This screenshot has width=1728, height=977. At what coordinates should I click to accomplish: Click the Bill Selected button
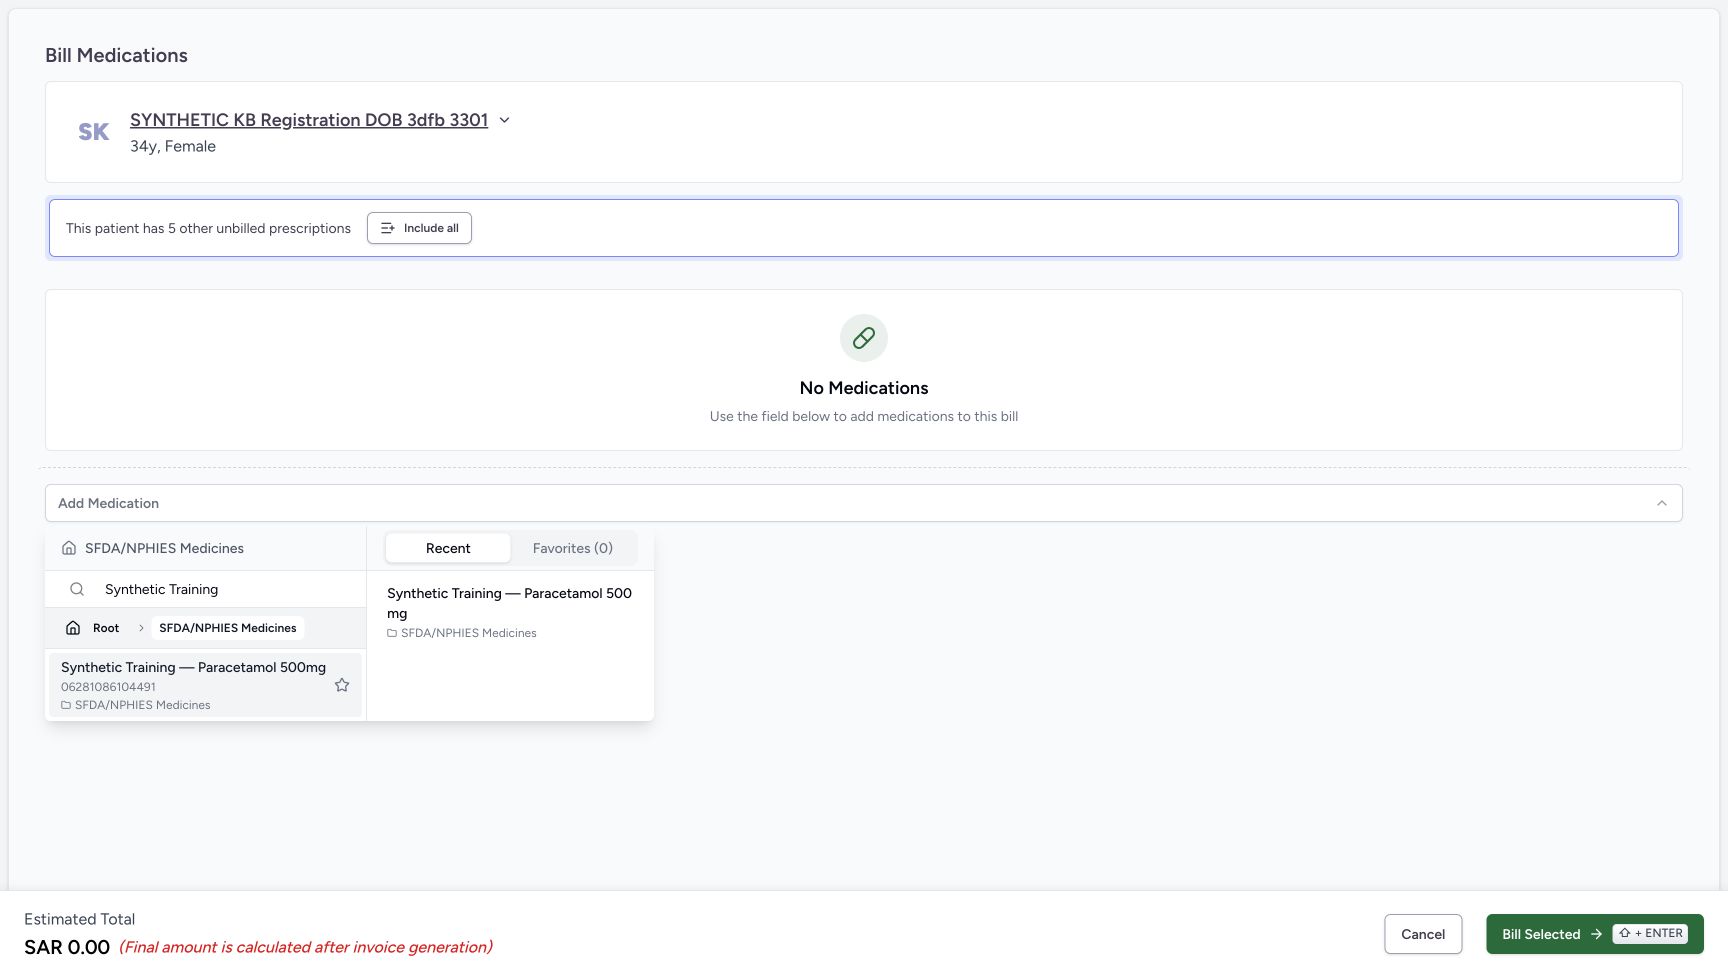click(1595, 934)
